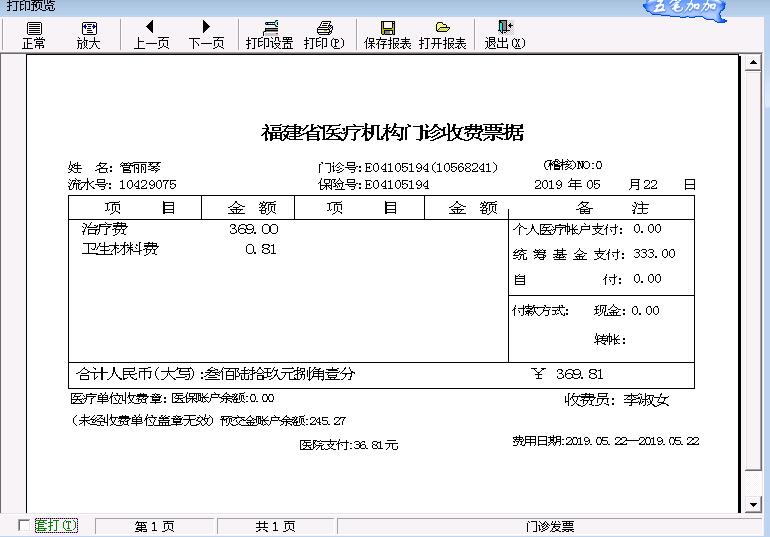Click 保险号 E04105194 text
The image size is (770, 537).
tap(373, 185)
